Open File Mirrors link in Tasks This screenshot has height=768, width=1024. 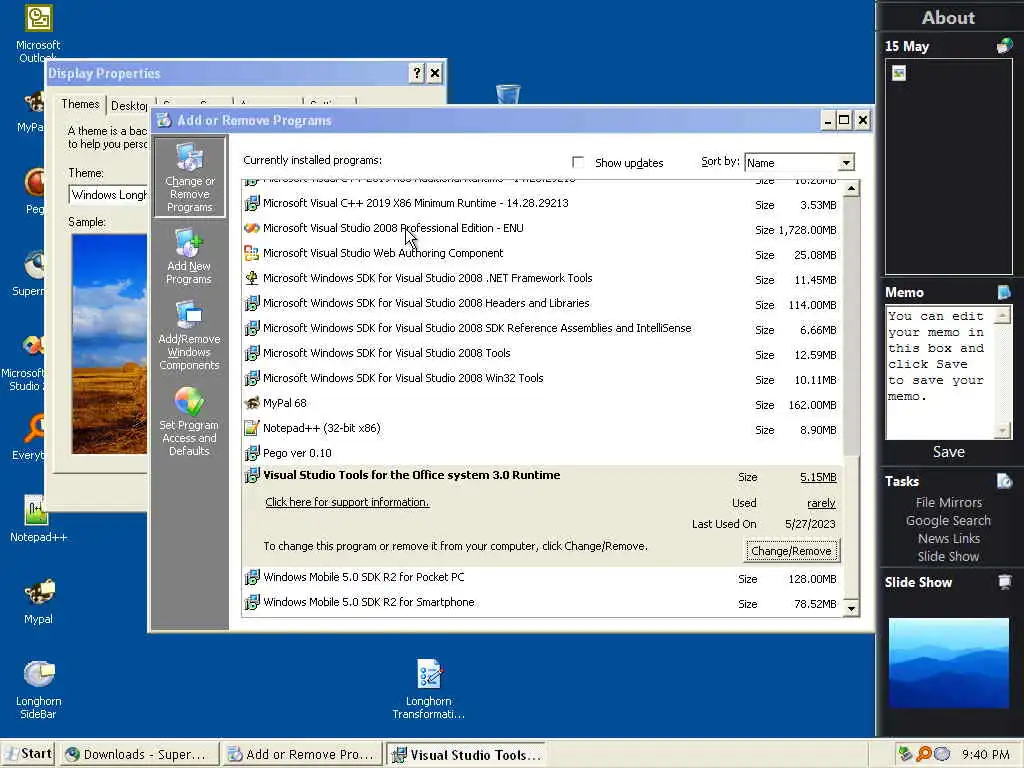click(949, 502)
